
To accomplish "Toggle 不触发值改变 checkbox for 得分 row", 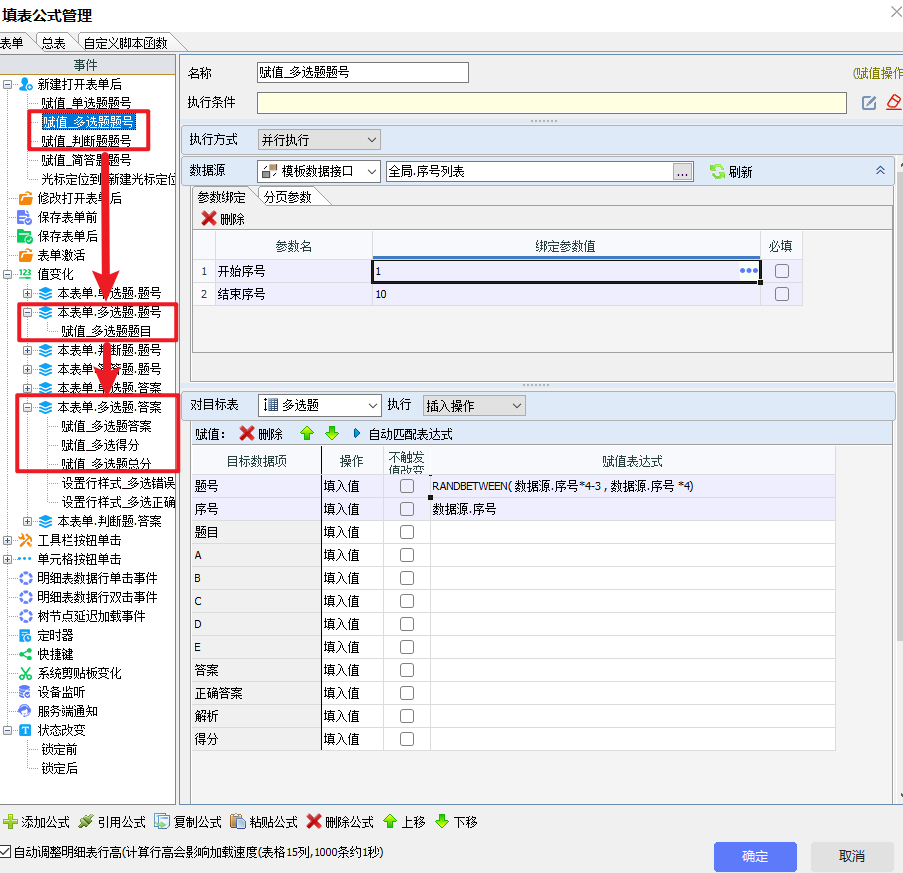I will point(407,739).
